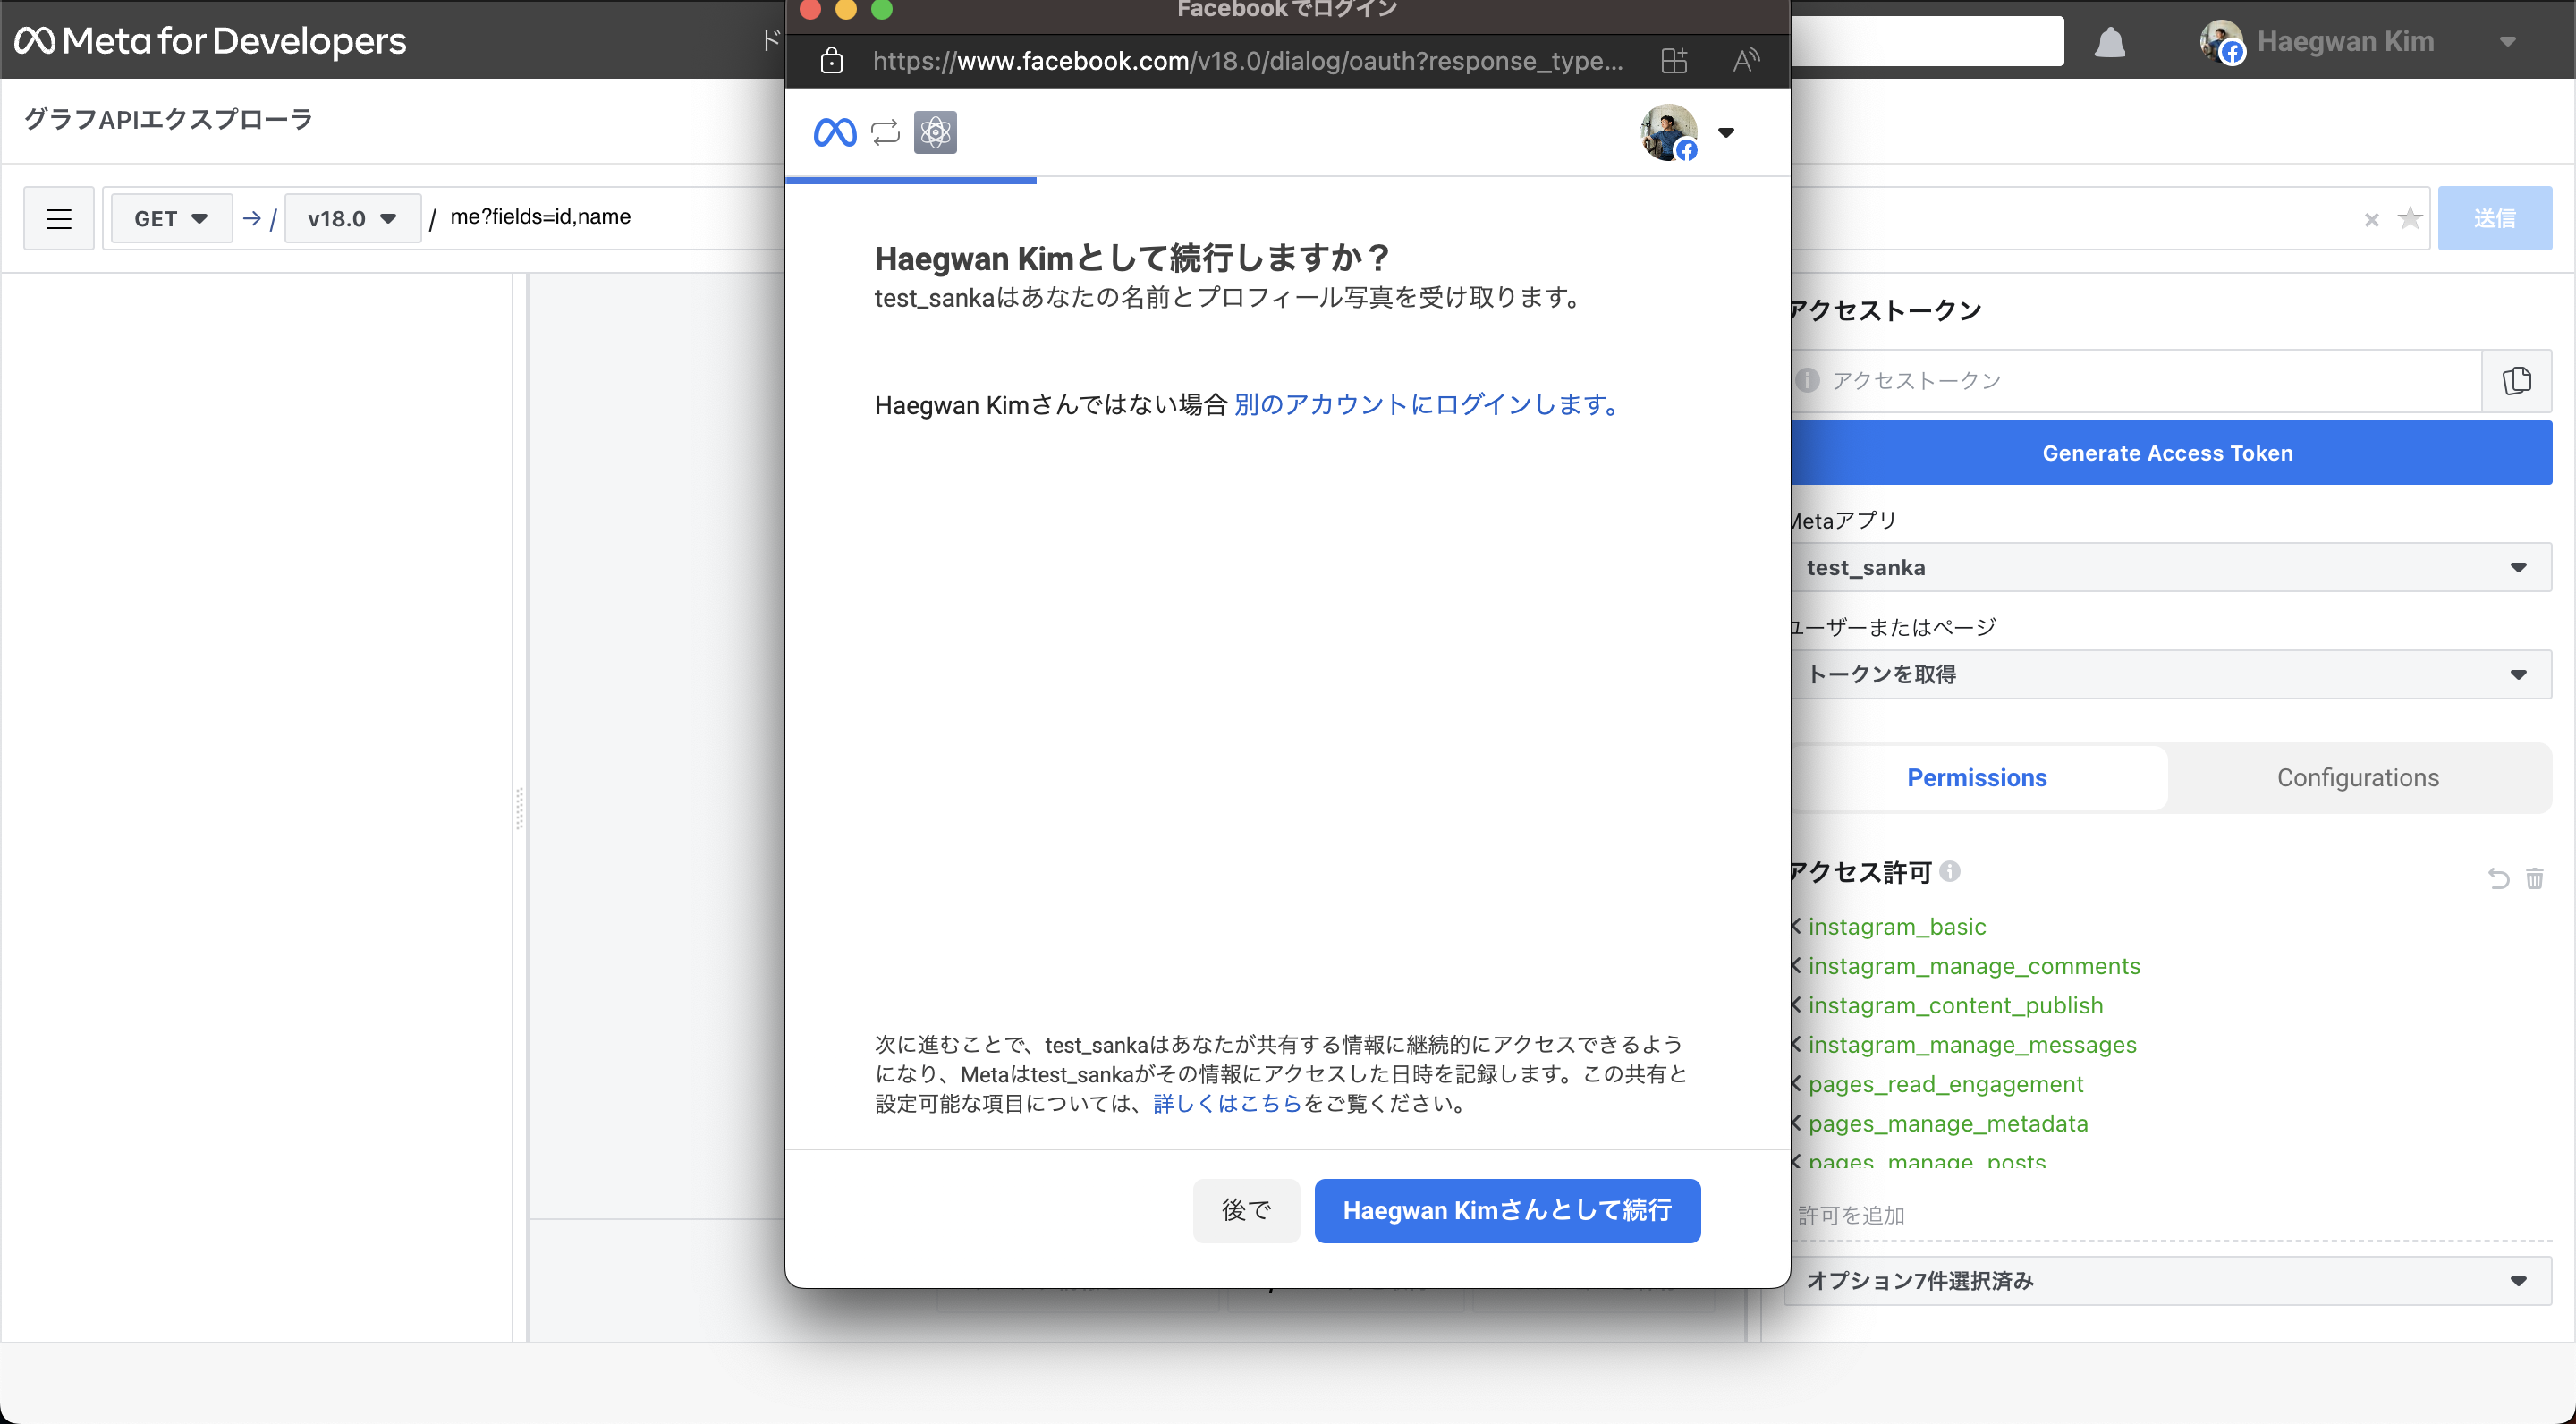Click the undo arrow icon in permissions
The height and width of the screenshot is (1424, 2576).
point(2497,878)
